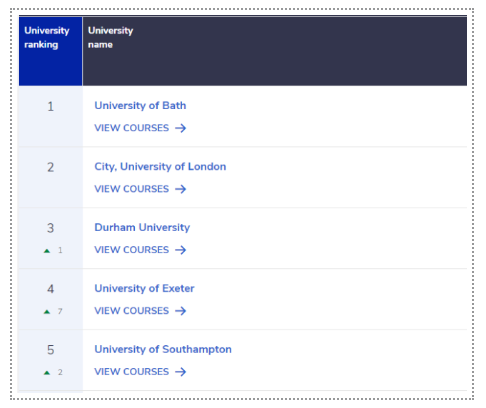Click the arrow icon under University of Southampton
Image resolution: width=486 pixels, height=408 pixels.
[x=181, y=372]
